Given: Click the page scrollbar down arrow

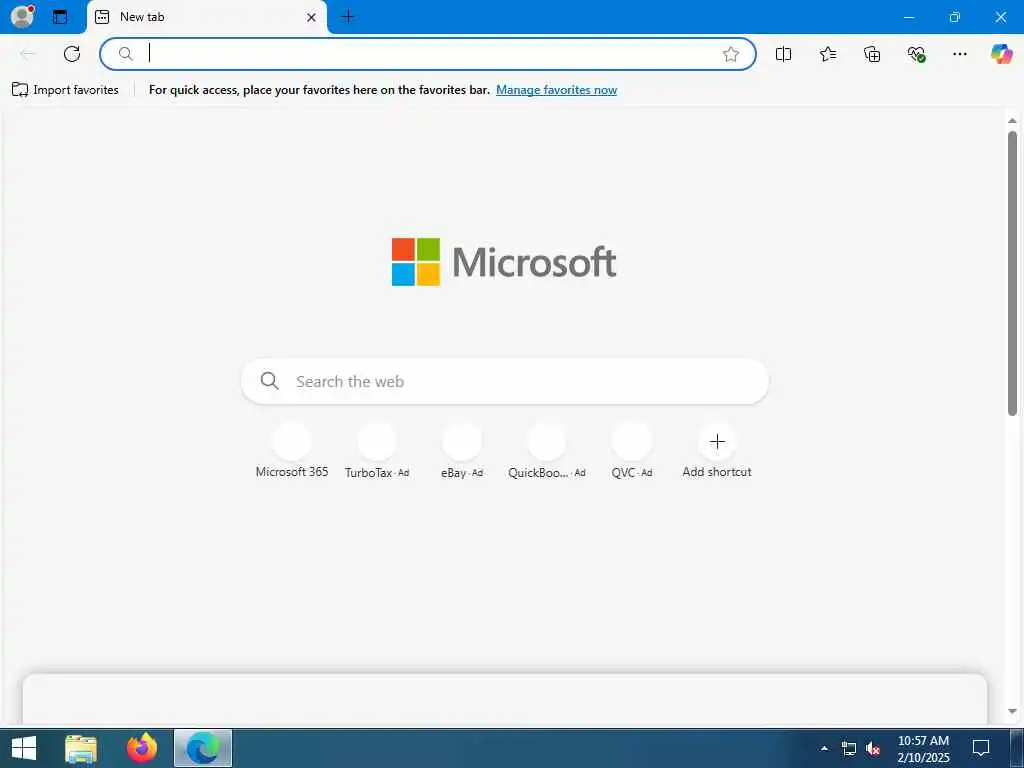Looking at the screenshot, I should tap(1012, 711).
